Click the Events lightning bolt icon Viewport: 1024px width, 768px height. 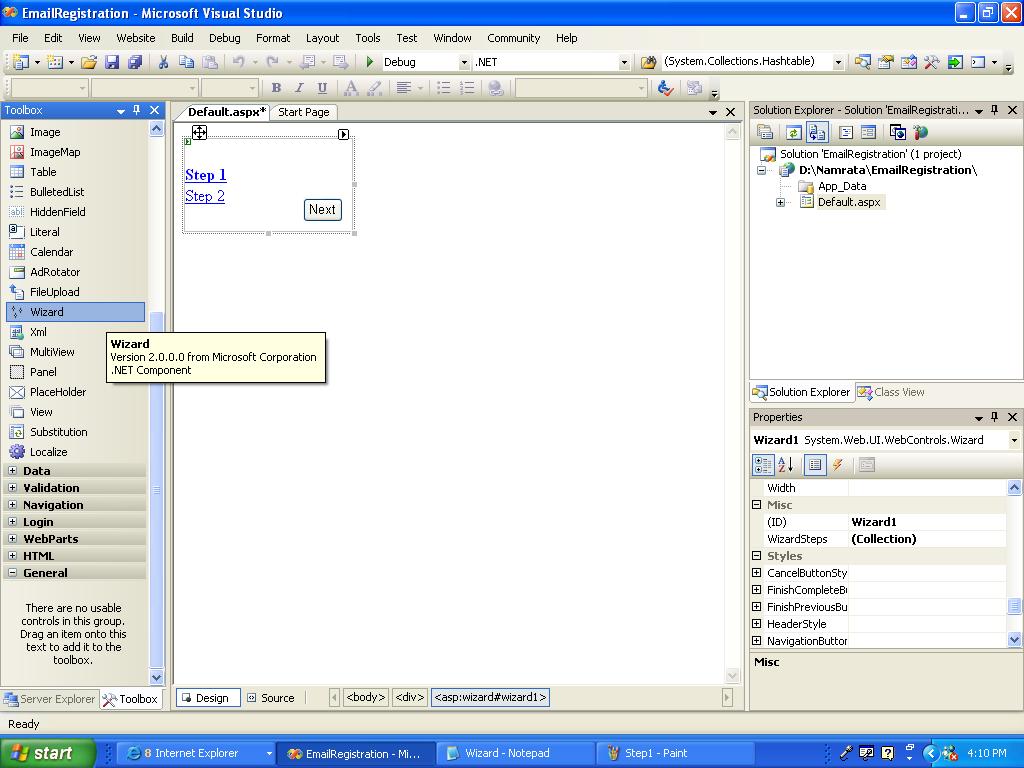838,465
